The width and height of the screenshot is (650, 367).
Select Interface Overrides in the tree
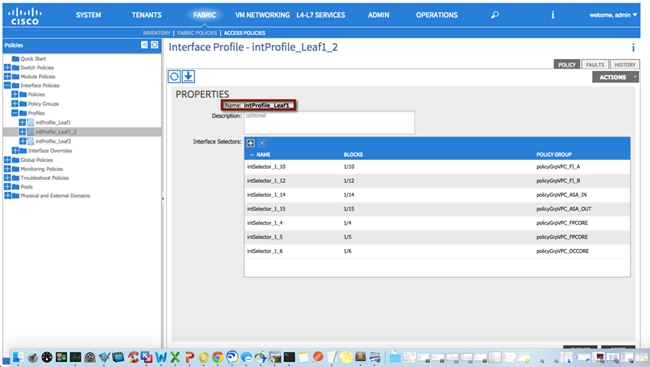click(x=50, y=151)
